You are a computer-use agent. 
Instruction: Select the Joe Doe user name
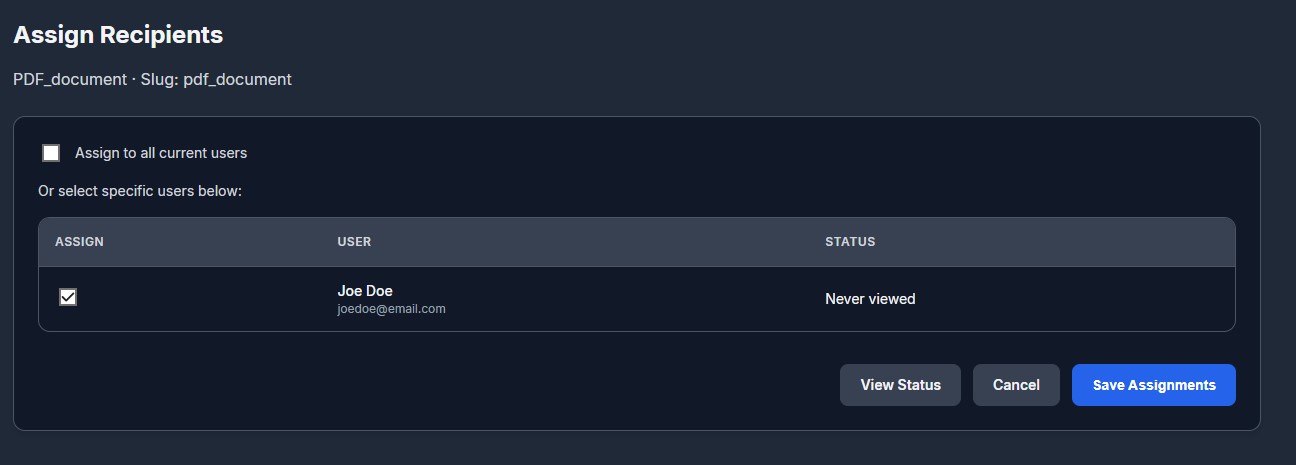click(365, 291)
